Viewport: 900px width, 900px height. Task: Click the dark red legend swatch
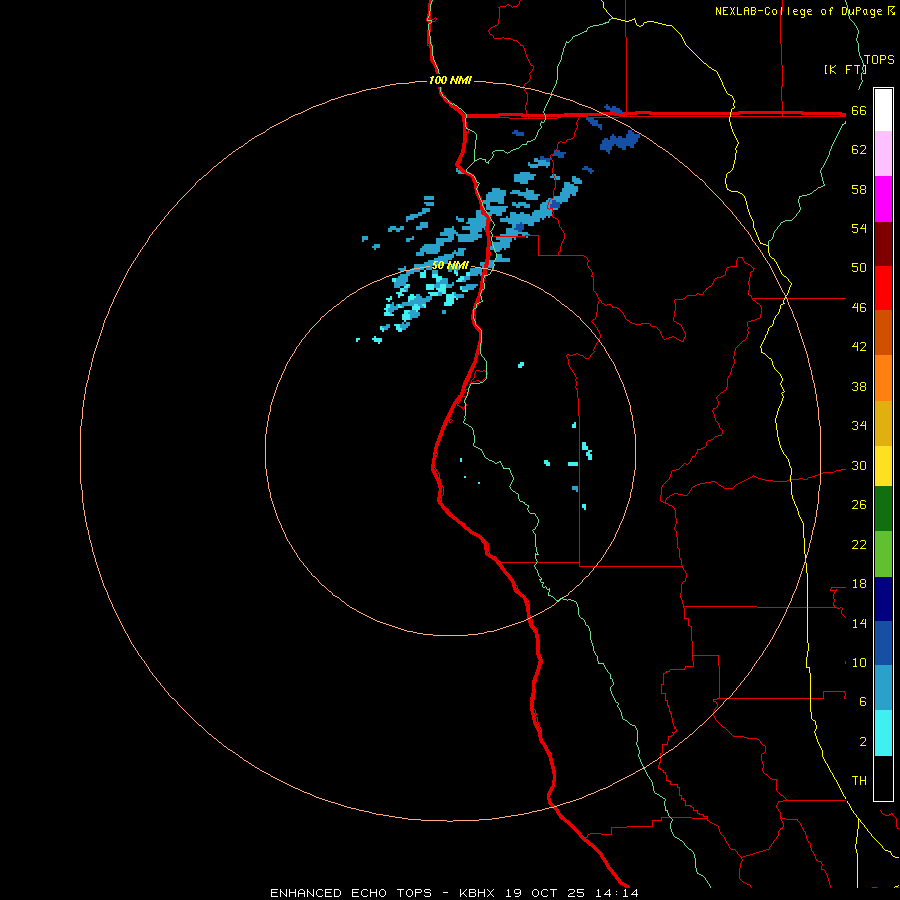883,244
